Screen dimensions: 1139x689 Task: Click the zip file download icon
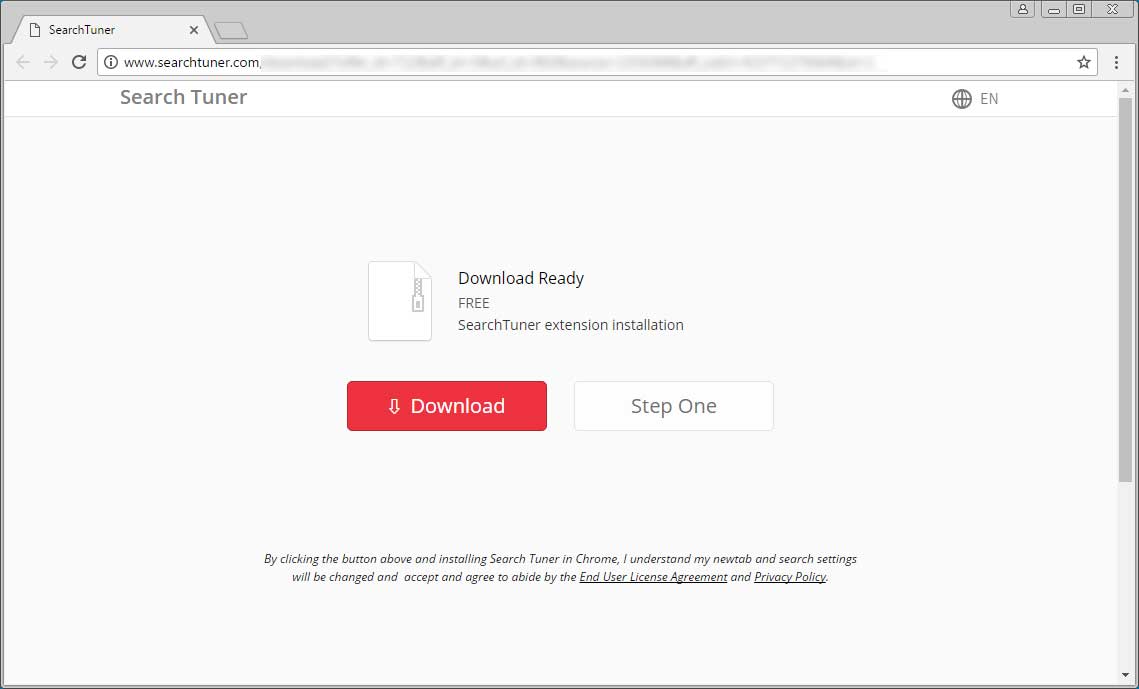(x=400, y=301)
